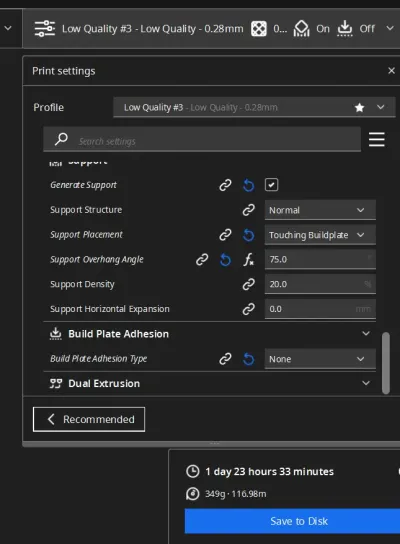400x544 pixels.
Task: Click the star icon in Profile field
Action: point(359,108)
